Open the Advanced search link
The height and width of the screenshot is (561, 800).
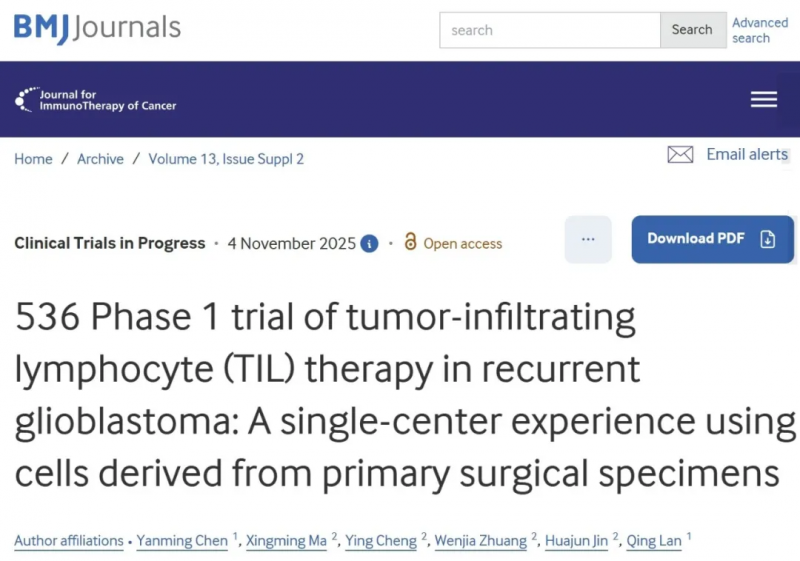[x=760, y=30]
